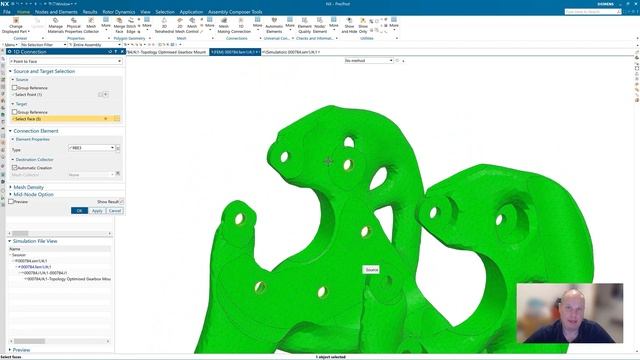Toggle Target Group Reference checkbox
Screen dimensions: 640x360
pyautogui.click(x=15, y=112)
